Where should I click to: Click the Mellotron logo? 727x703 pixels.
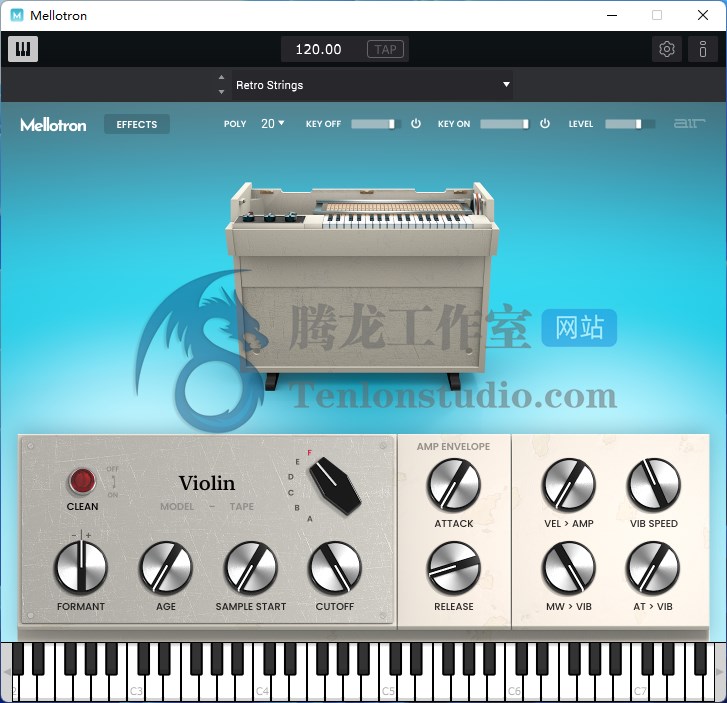pyautogui.click(x=53, y=124)
